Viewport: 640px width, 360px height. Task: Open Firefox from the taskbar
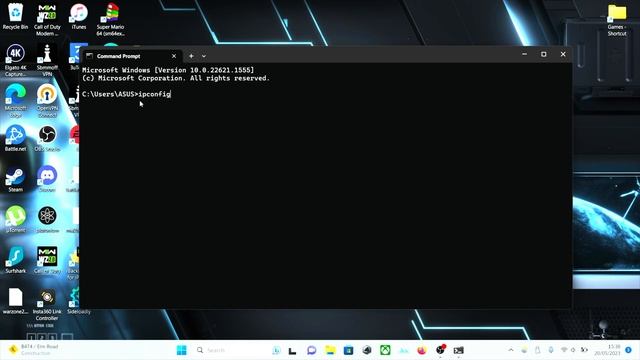pyautogui.click(x=422, y=350)
